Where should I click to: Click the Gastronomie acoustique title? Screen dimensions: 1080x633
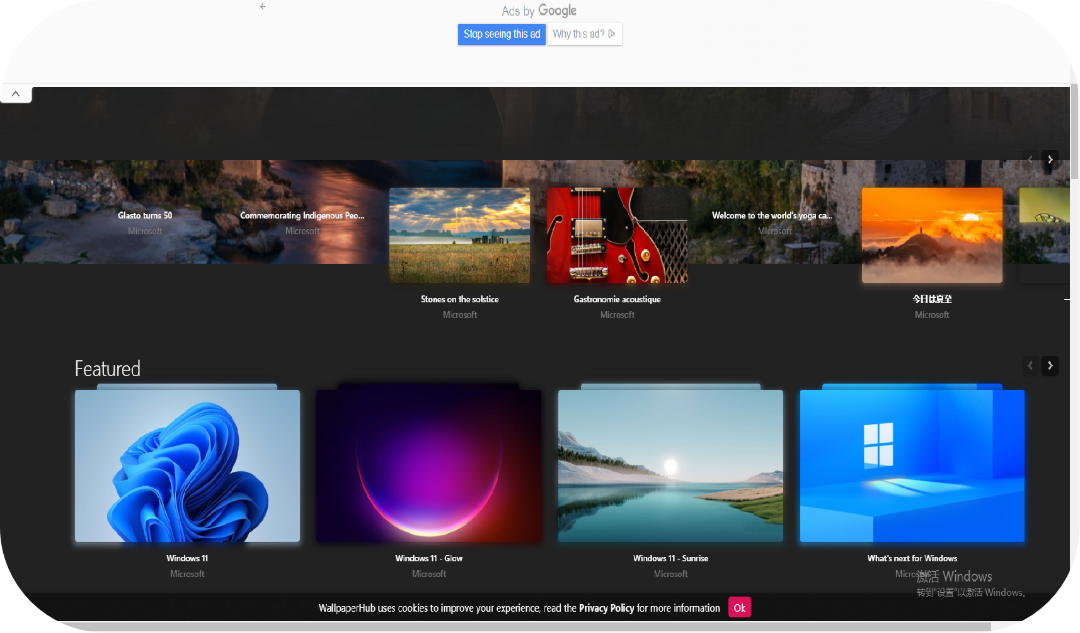click(x=617, y=299)
